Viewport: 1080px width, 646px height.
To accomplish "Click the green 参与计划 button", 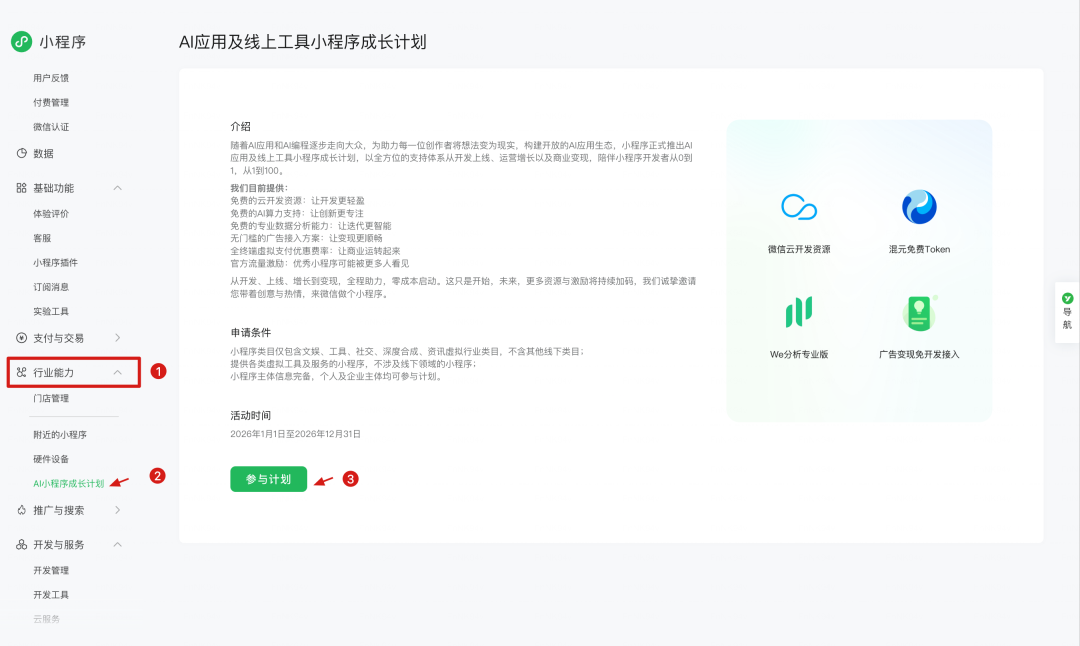I will (x=269, y=479).
